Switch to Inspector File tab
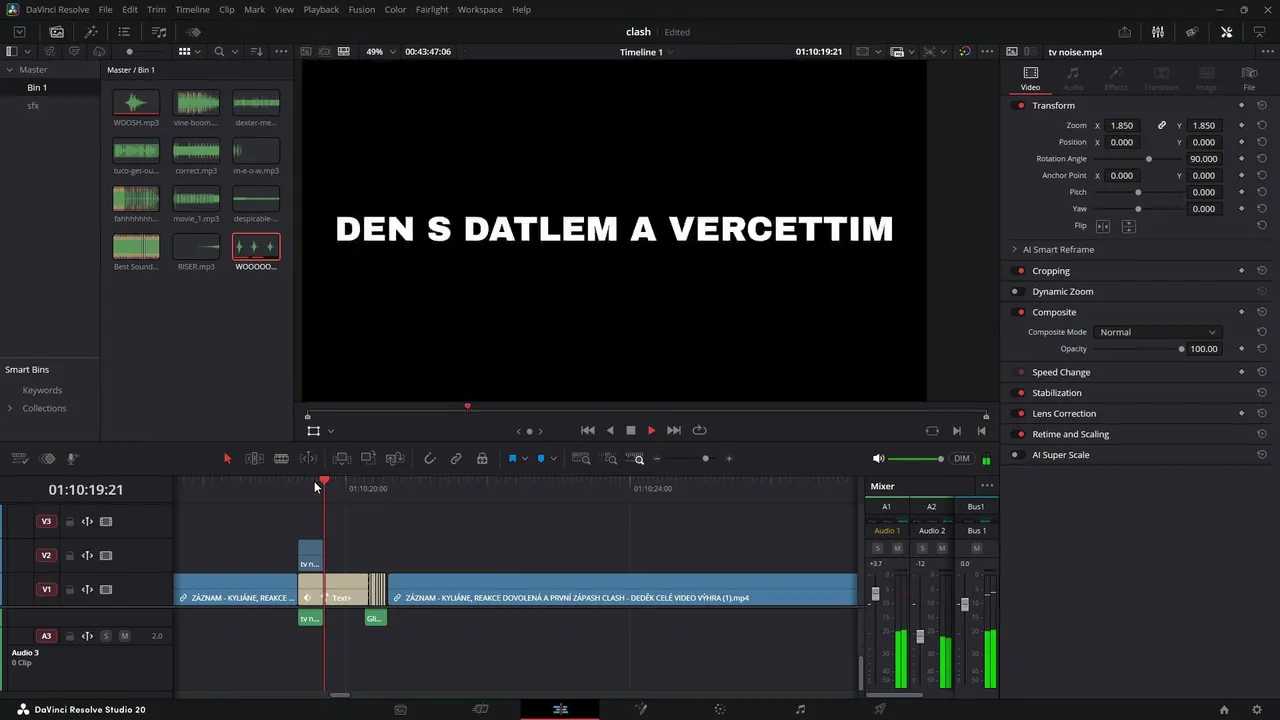This screenshot has width=1280, height=720. pos(1249,78)
